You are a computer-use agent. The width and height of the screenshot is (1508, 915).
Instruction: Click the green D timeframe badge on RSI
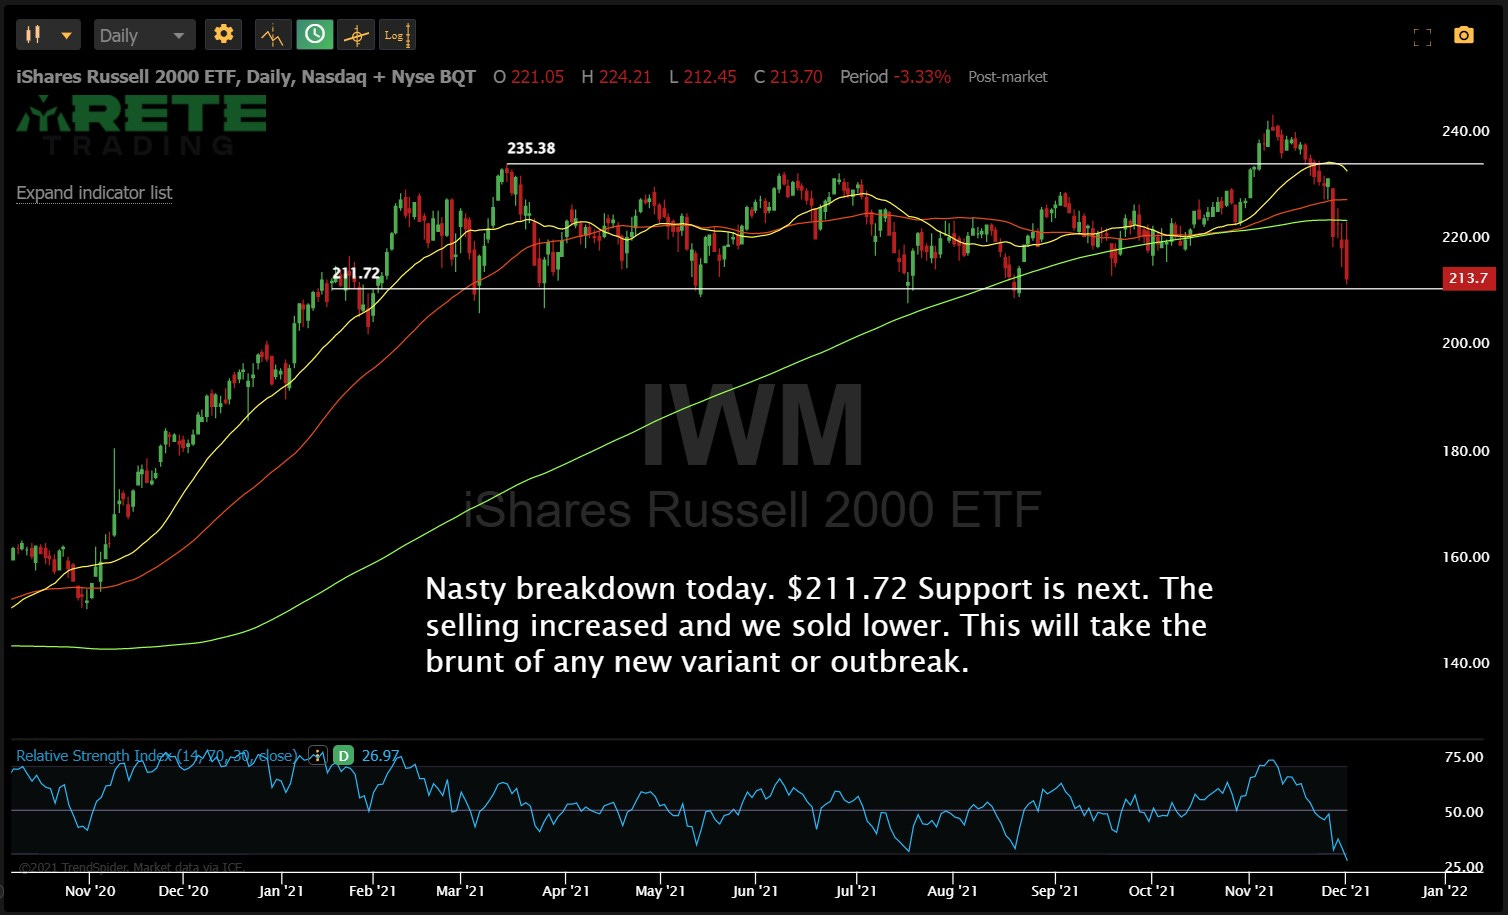(343, 755)
